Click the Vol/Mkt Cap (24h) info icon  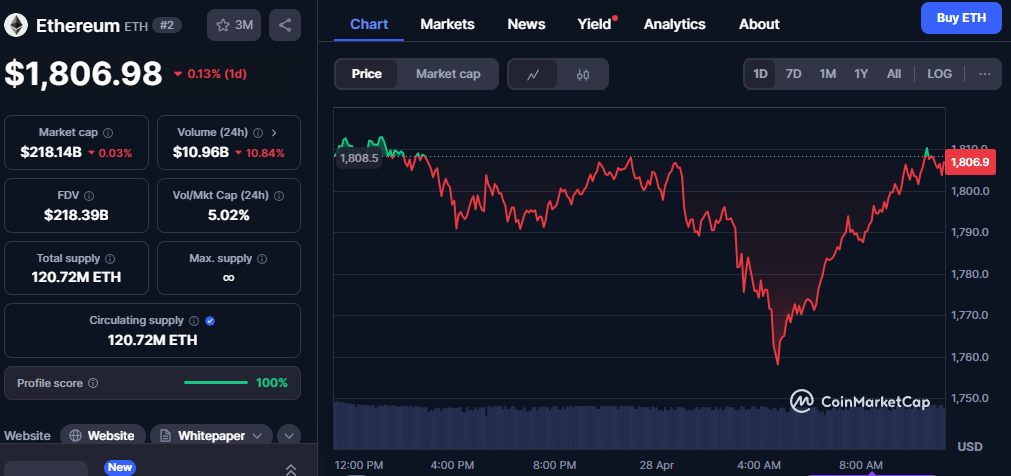(x=279, y=195)
